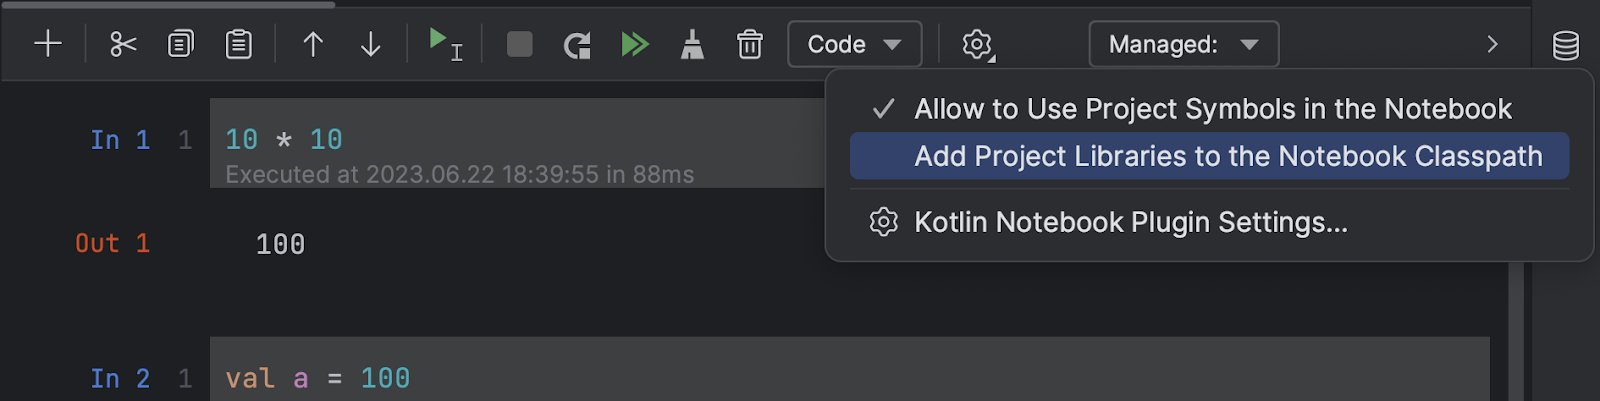Open the Code cell type dropdown
Image resolution: width=1600 pixels, height=401 pixels.
click(x=855, y=44)
